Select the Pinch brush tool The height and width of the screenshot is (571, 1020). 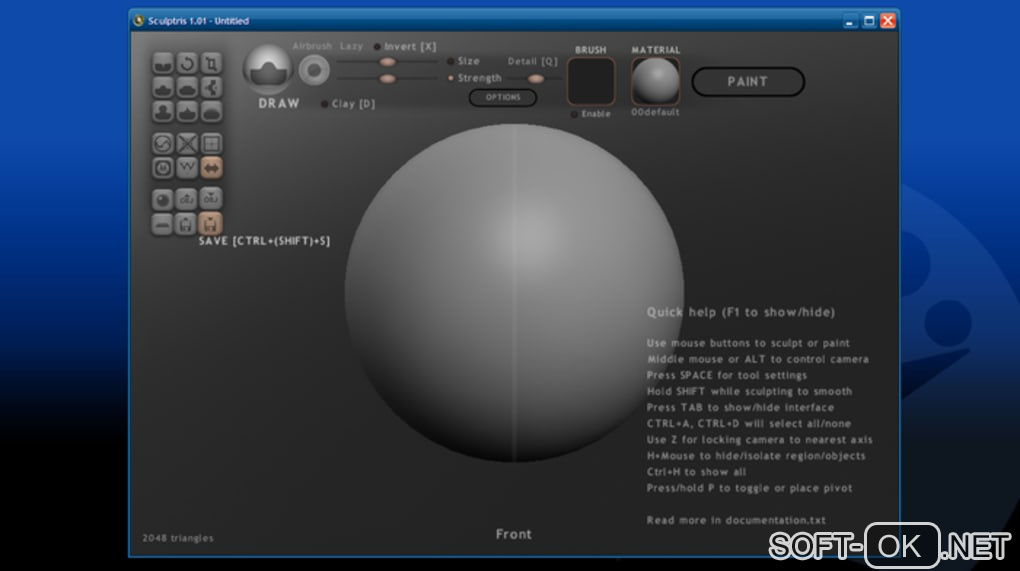(x=187, y=112)
